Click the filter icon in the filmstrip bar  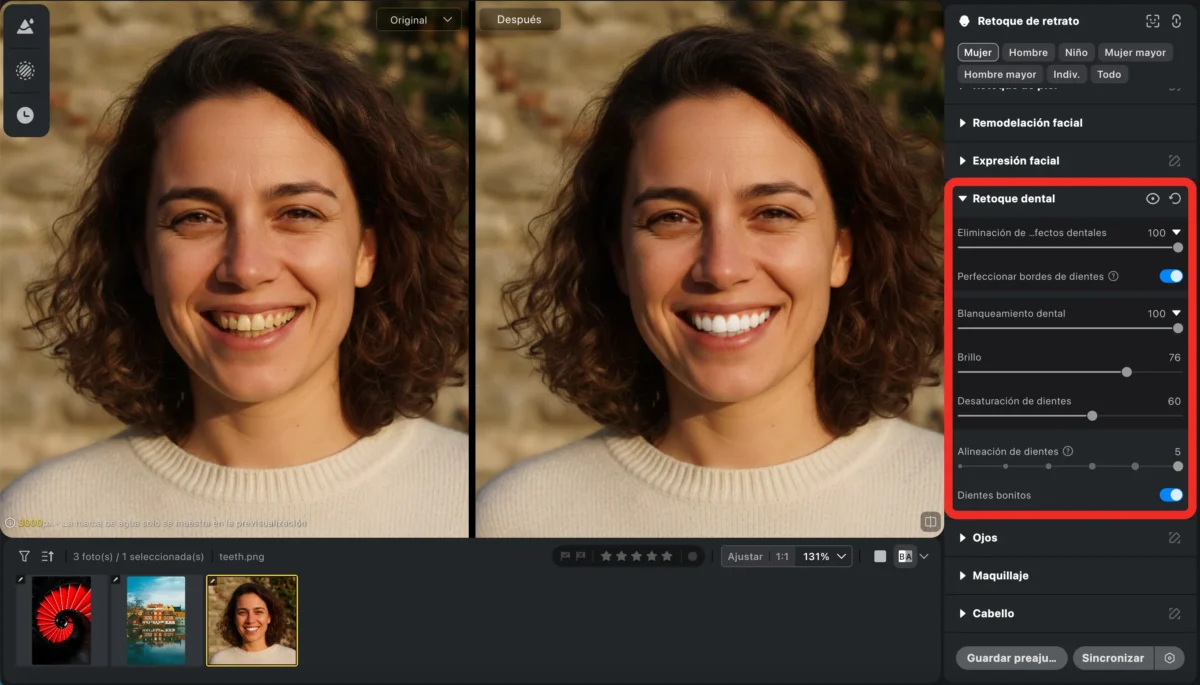[22, 556]
